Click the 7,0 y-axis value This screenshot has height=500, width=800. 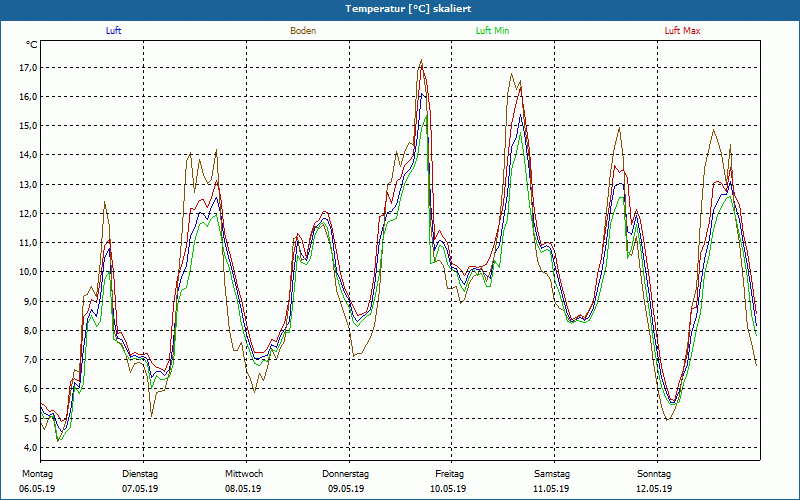tap(30, 360)
